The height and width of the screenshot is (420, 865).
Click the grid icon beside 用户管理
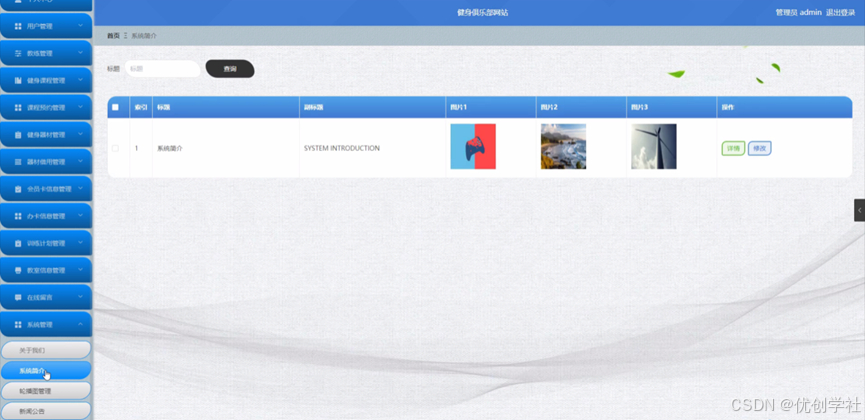pos(18,26)
